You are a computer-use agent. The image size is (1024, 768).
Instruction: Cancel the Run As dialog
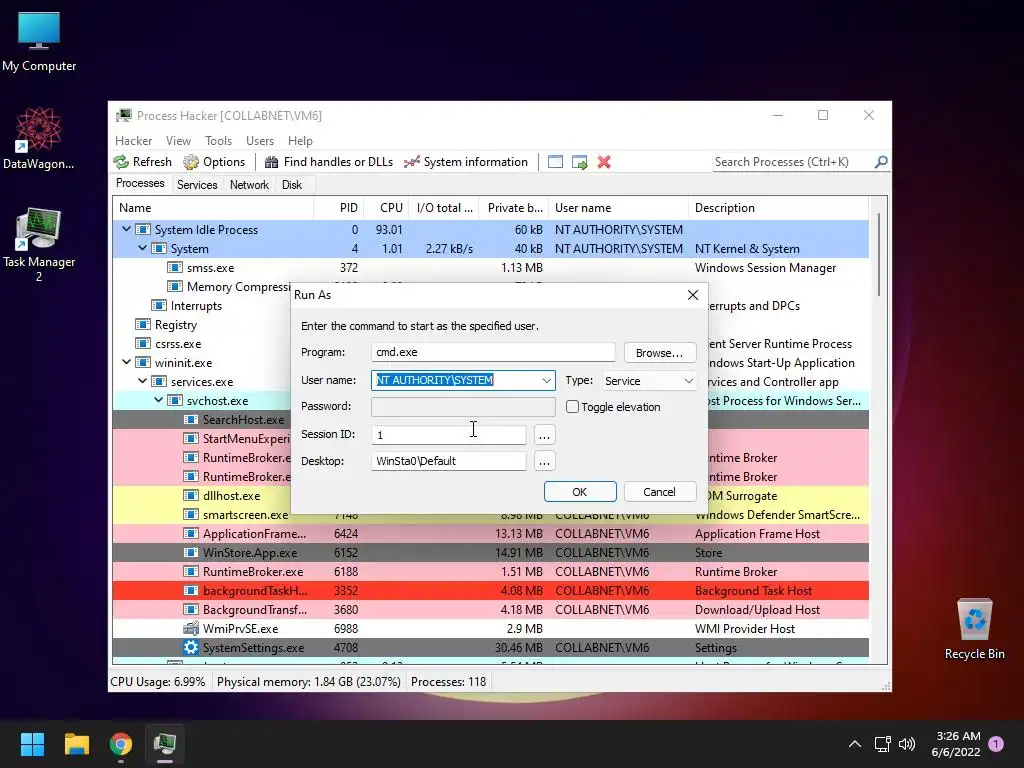click(x=660, y=492)
